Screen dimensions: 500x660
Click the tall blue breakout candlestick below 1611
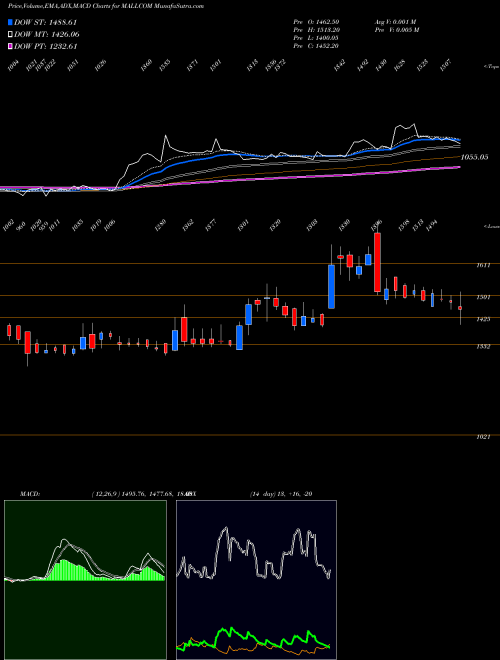coord(332,287)
